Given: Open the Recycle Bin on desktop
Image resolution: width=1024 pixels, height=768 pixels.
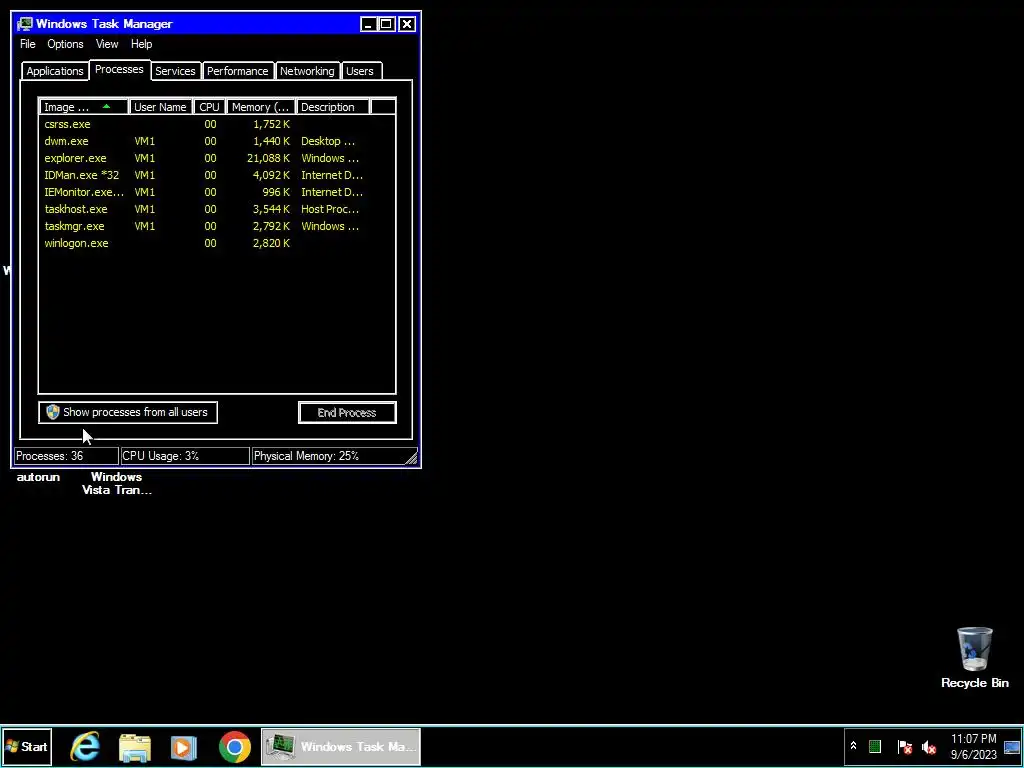Looking at the screenshot, I should coord(974,658).
